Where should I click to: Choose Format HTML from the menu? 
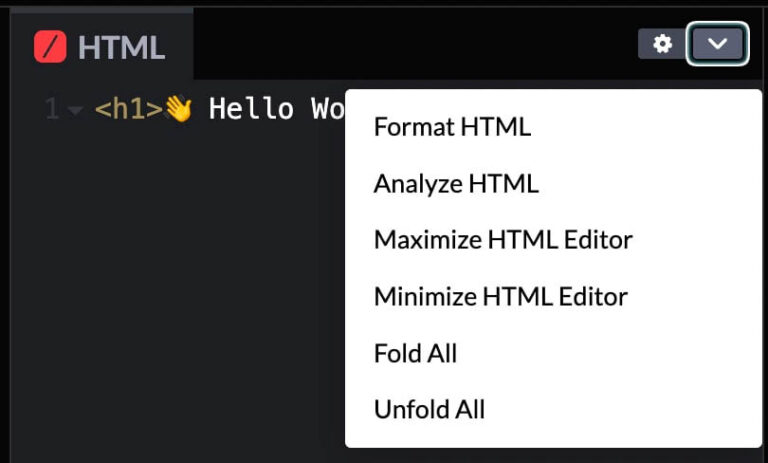[x=452, y=127]
